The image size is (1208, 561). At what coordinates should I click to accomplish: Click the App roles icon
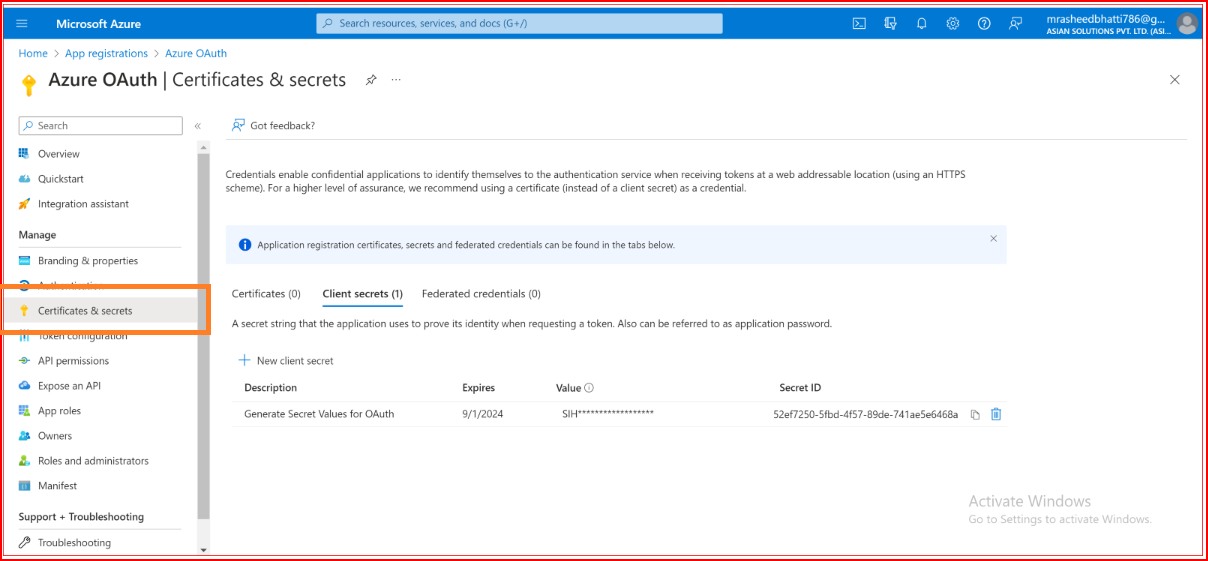(24, 411)
